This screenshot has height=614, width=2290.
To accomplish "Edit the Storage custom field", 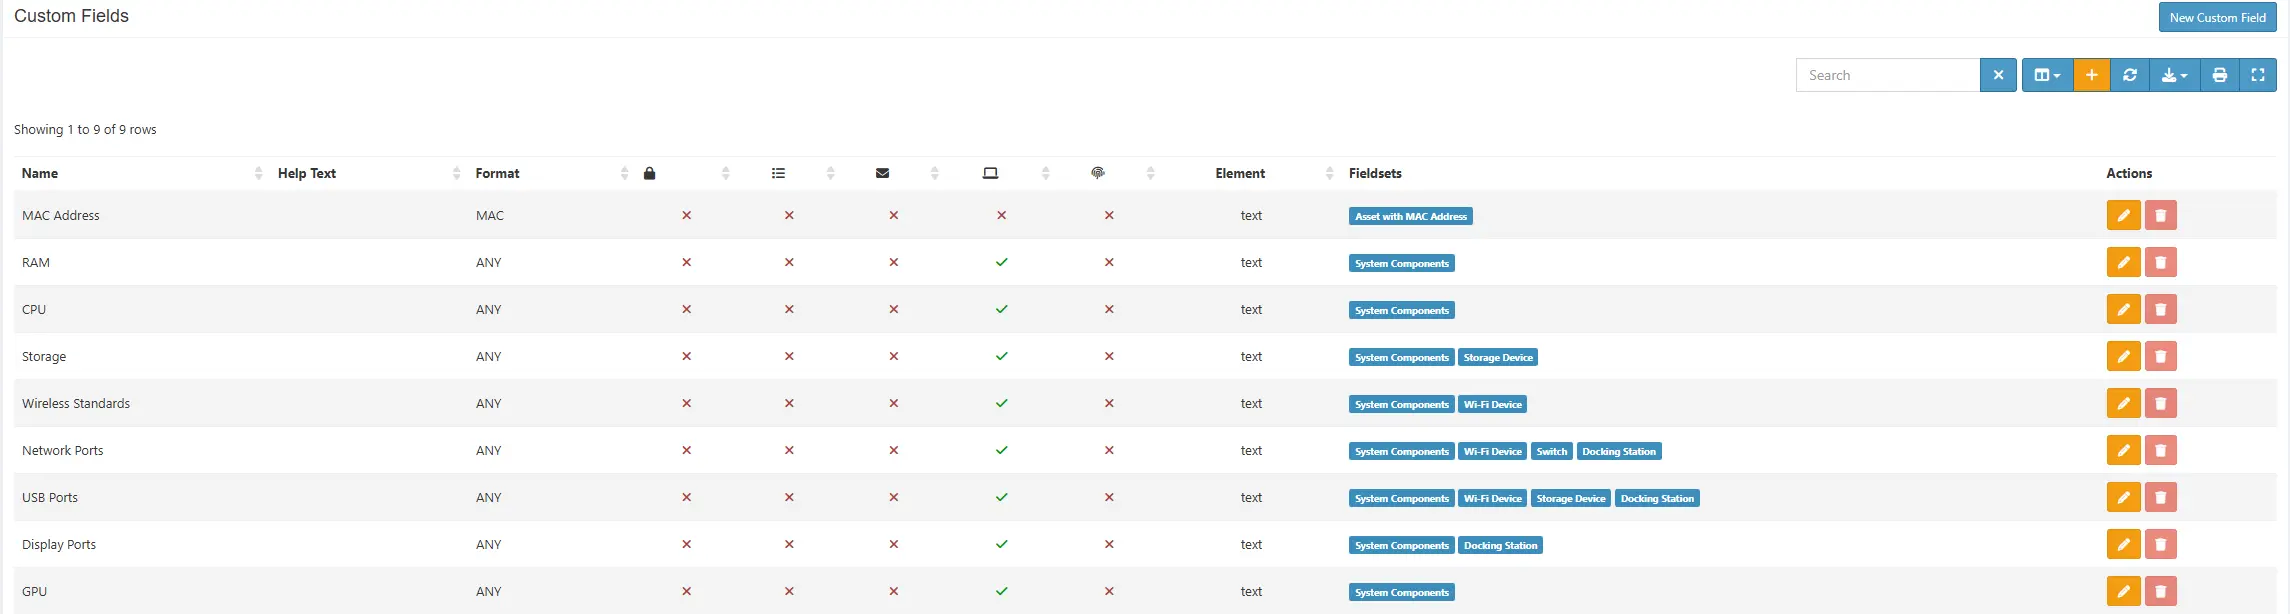I will [2123, 356].
